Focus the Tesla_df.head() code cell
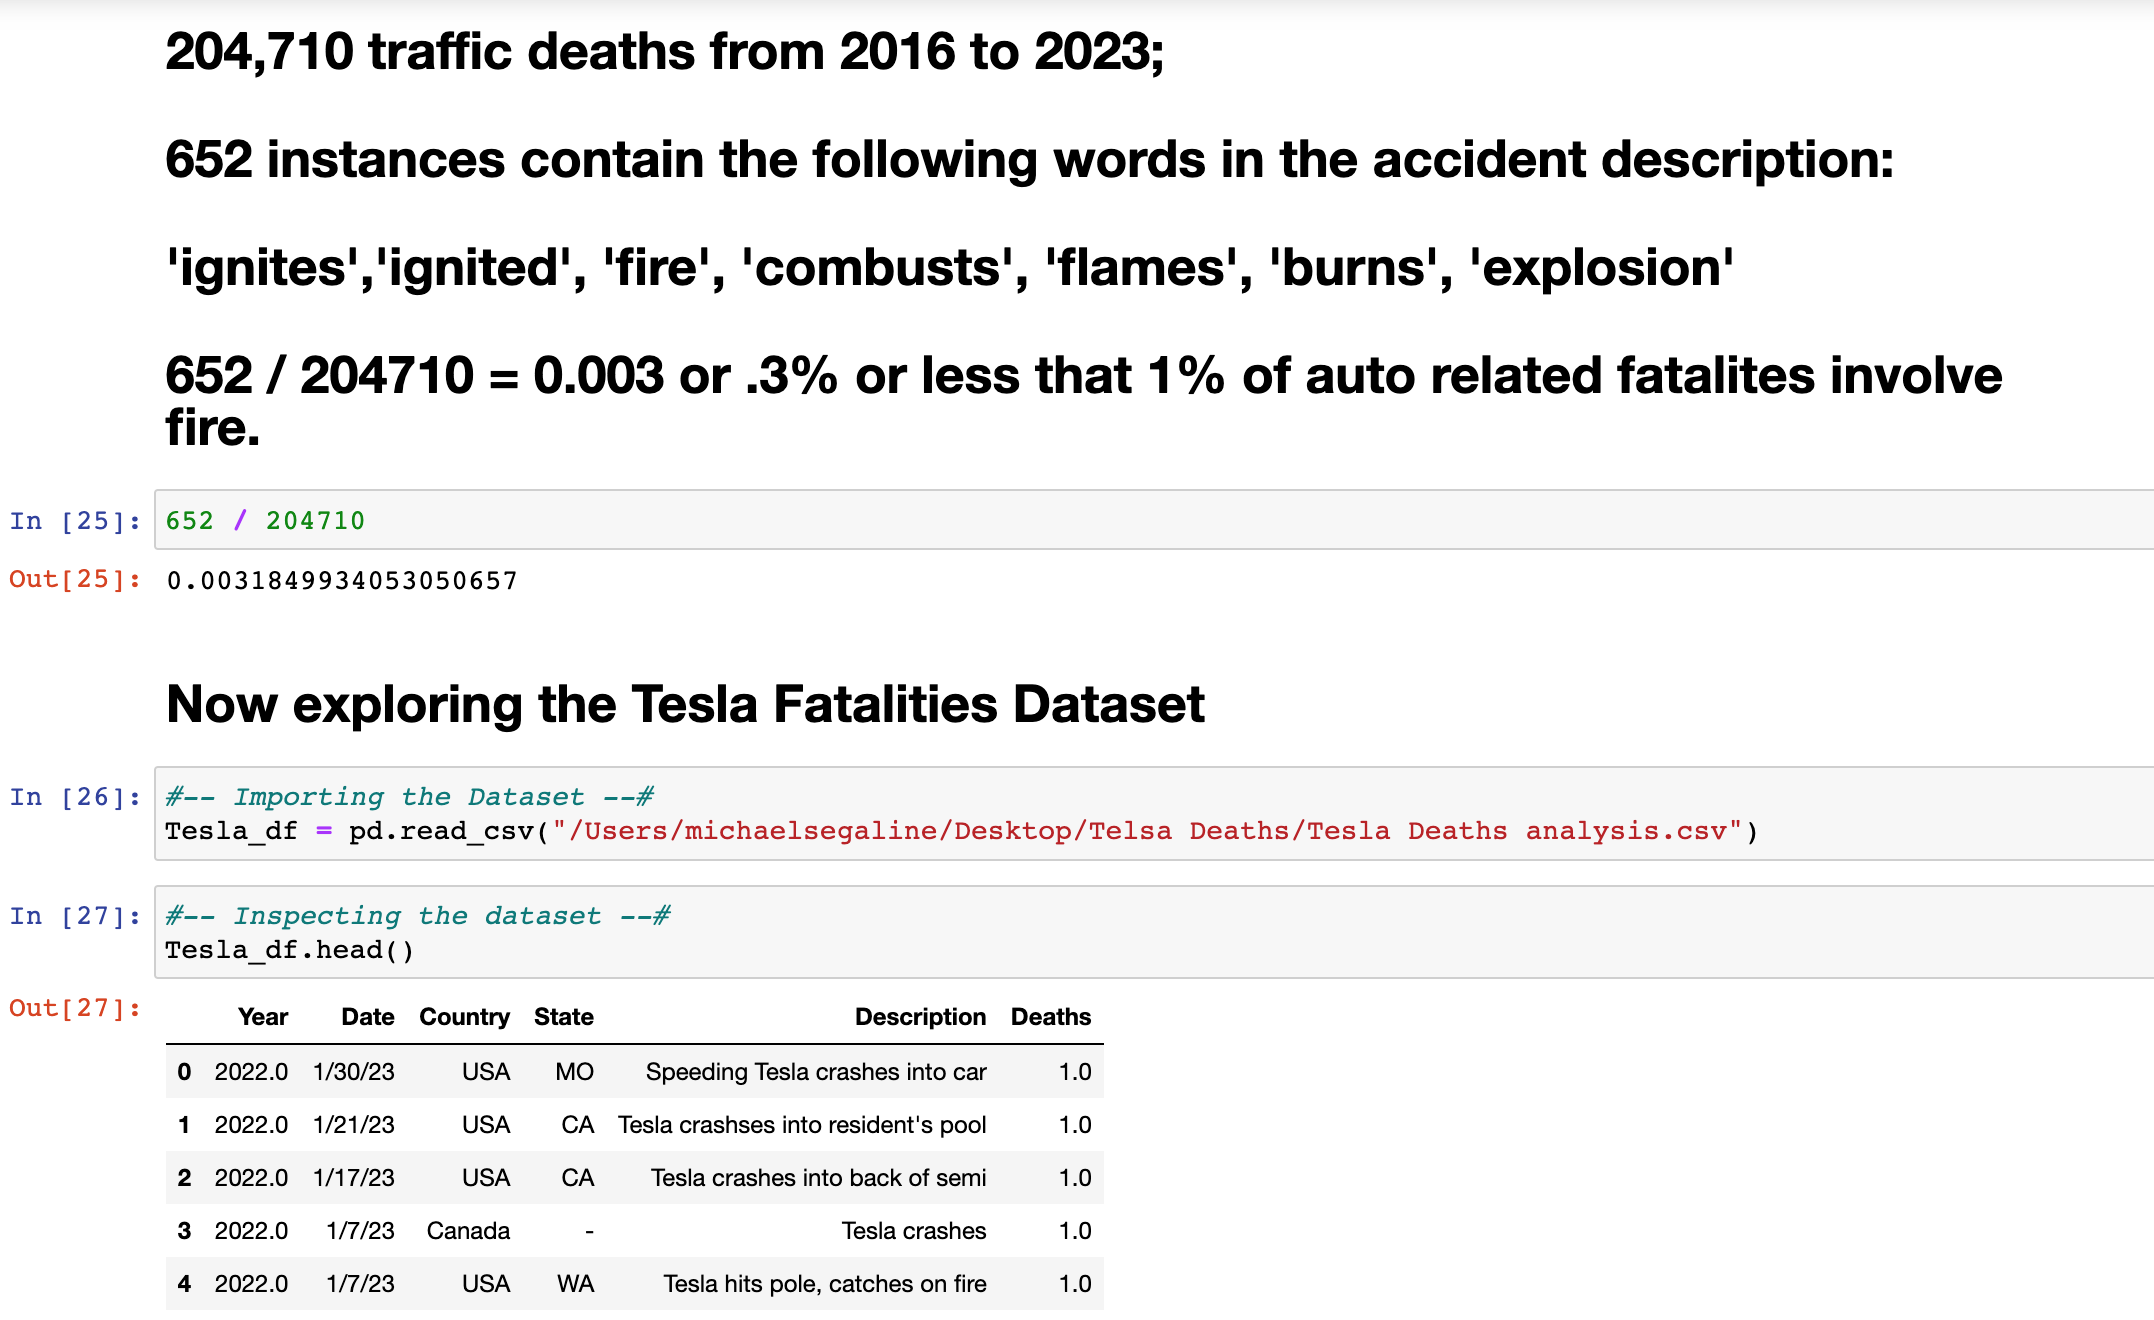The height and width of the screenshot is (1320, 2154). point(1150,932)
